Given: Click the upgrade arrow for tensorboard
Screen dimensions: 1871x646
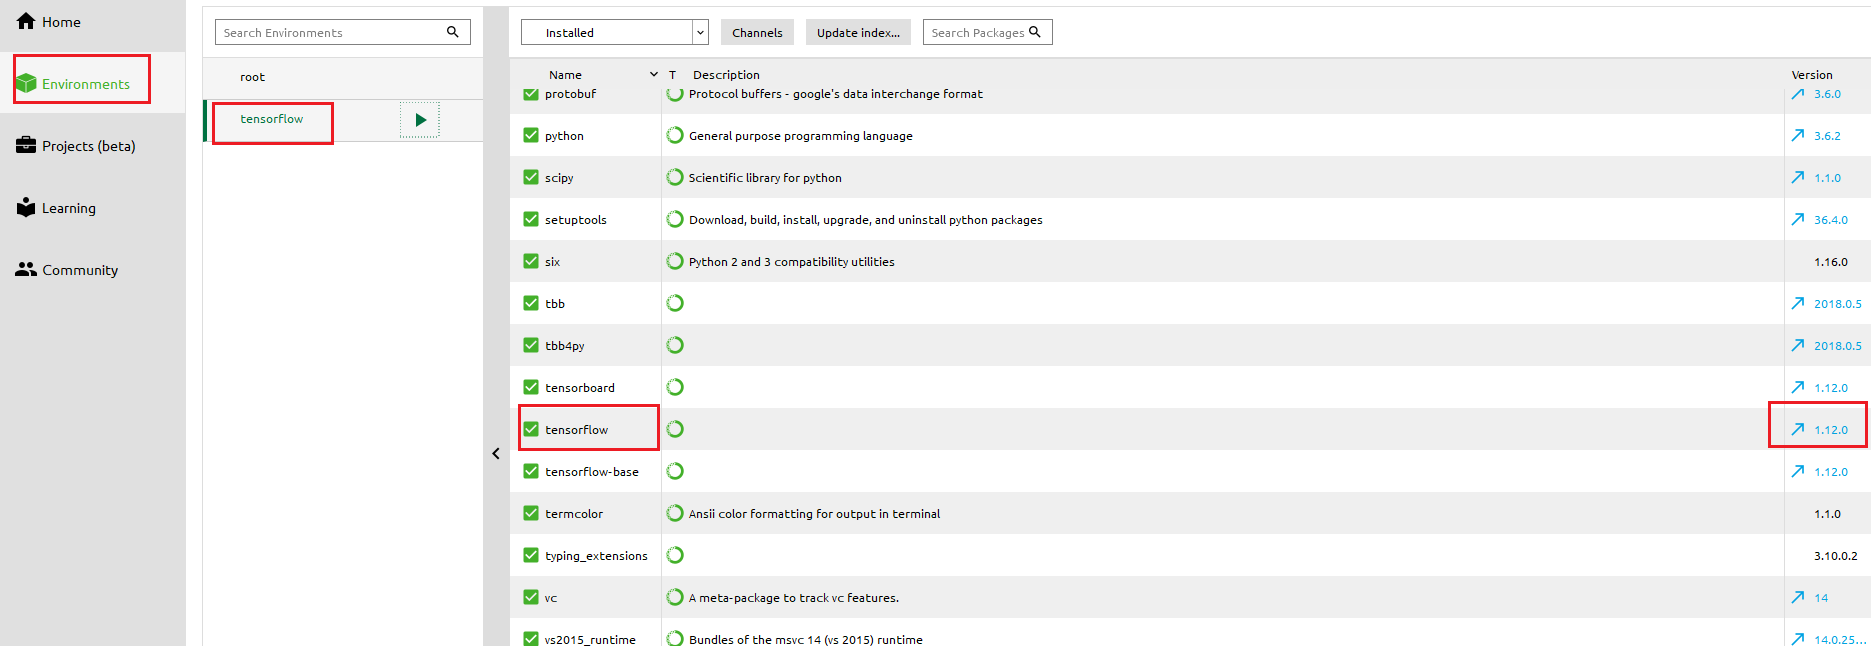Looking at the screenshot, I should click(x=1798, y=387).
